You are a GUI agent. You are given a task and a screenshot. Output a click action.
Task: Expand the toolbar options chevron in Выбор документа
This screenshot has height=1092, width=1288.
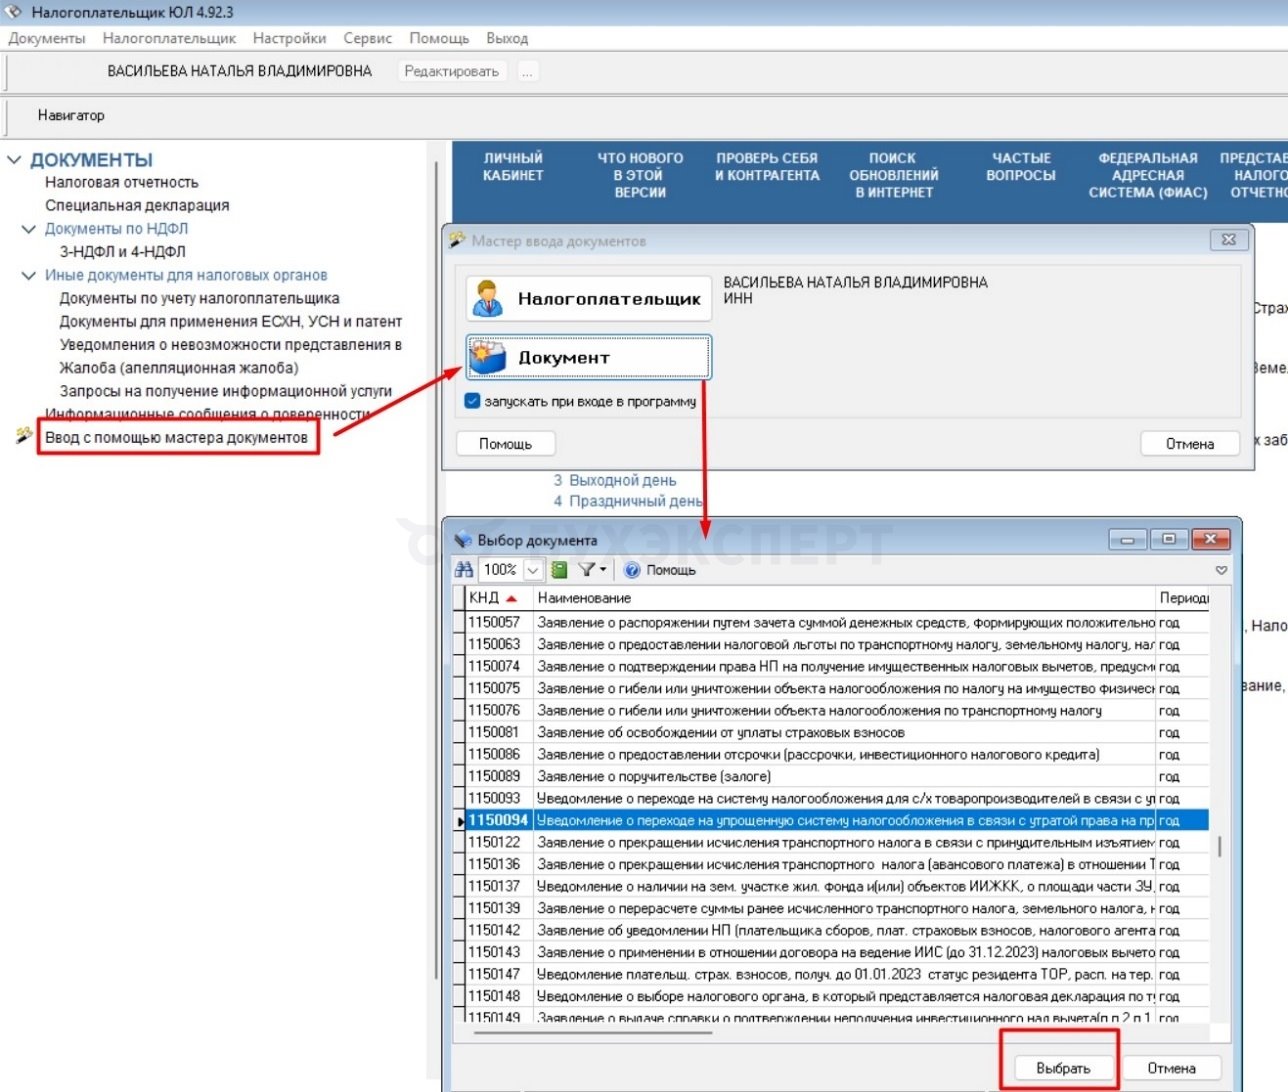[x=1221, y=570]
